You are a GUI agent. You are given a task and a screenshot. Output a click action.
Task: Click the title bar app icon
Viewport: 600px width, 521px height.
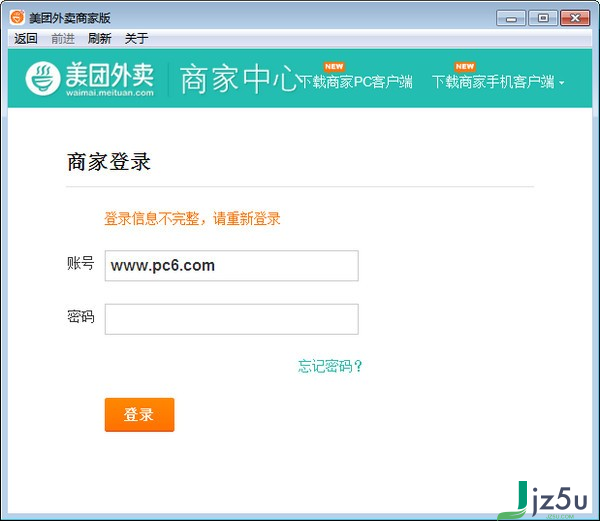pyautogui.click(x=17, y=17)
